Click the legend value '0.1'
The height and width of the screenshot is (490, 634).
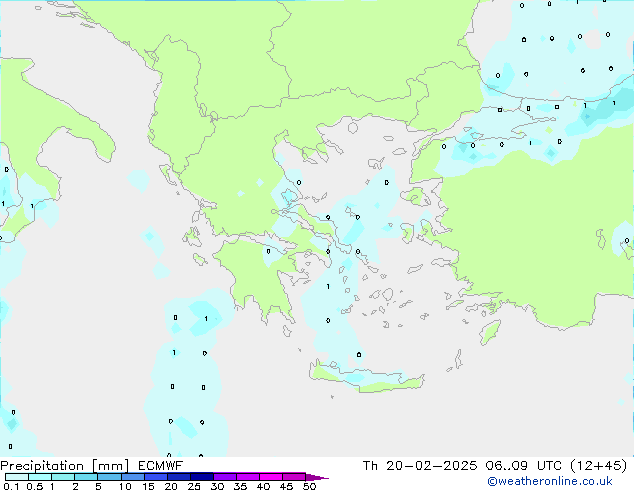point(11,486)
